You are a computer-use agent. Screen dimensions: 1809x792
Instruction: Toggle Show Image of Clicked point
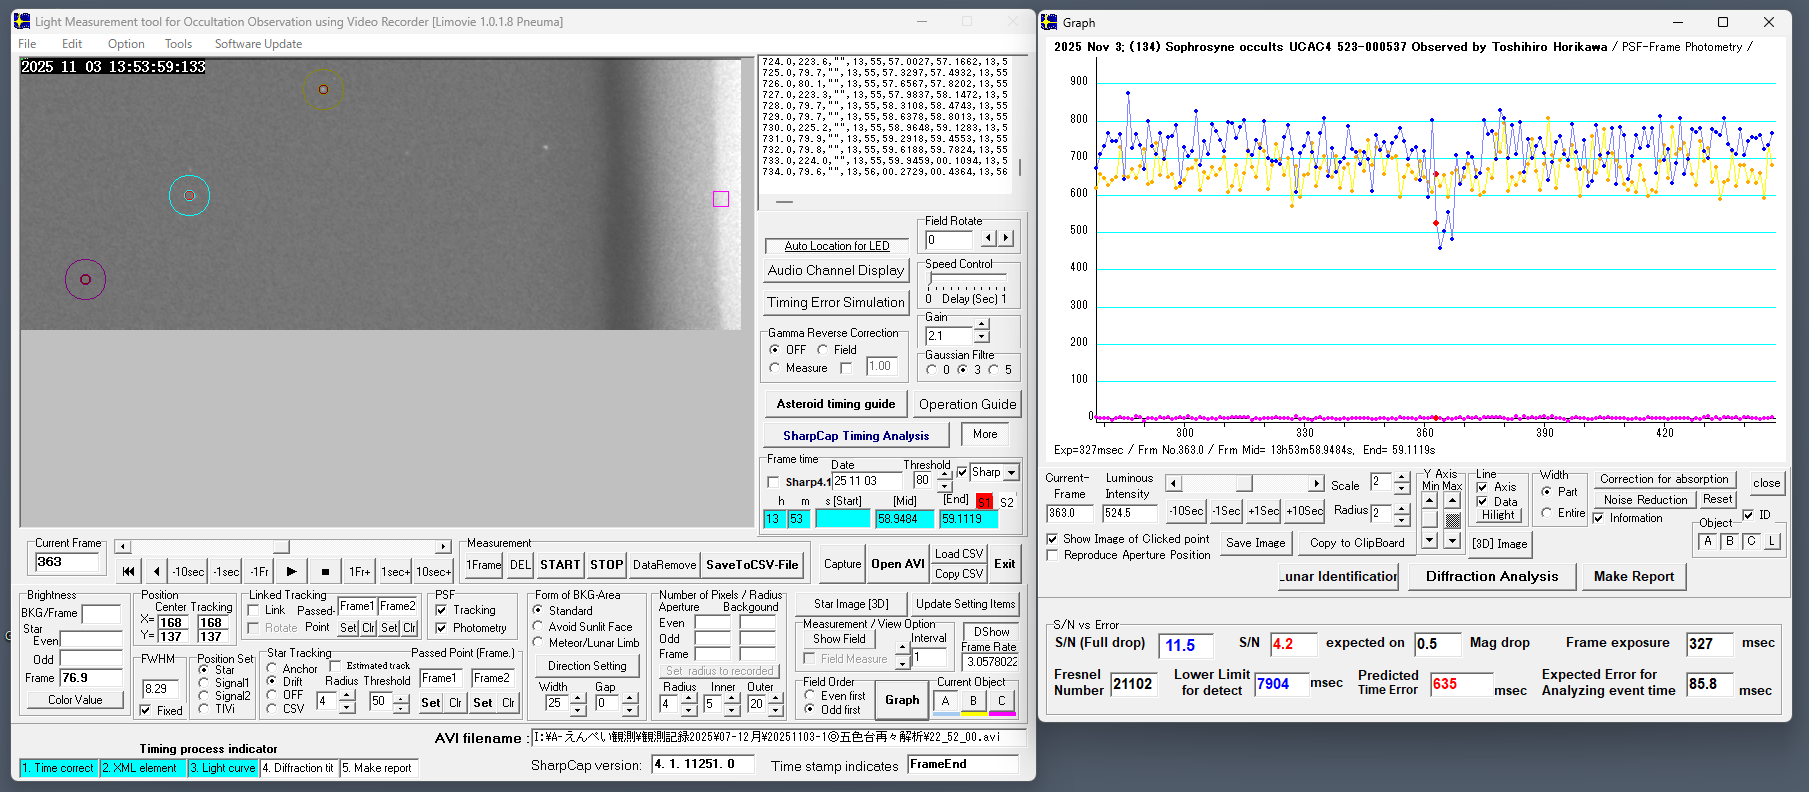coord(1052,539)
